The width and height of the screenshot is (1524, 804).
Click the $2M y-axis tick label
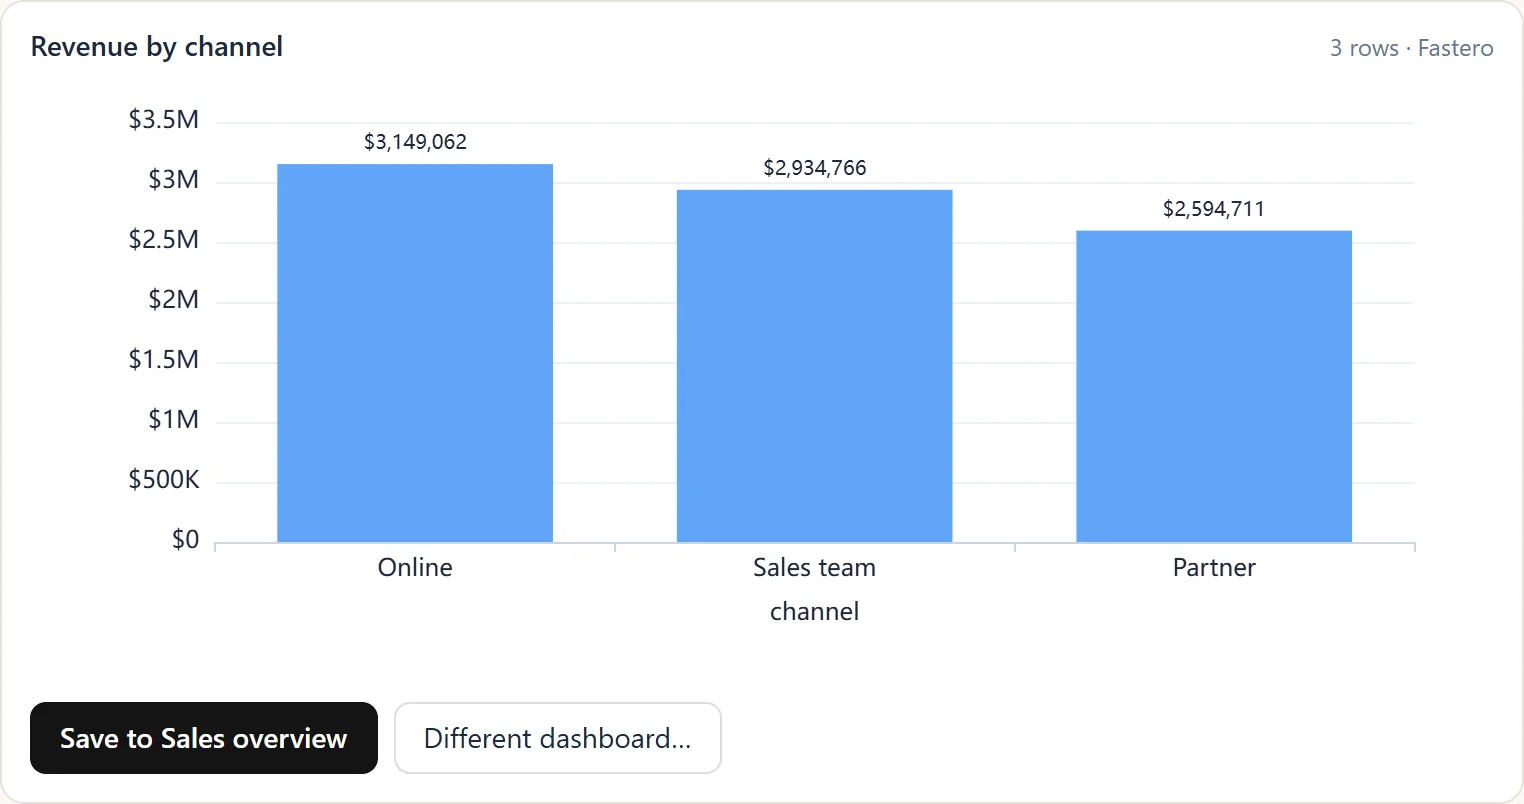click(174, 300)
